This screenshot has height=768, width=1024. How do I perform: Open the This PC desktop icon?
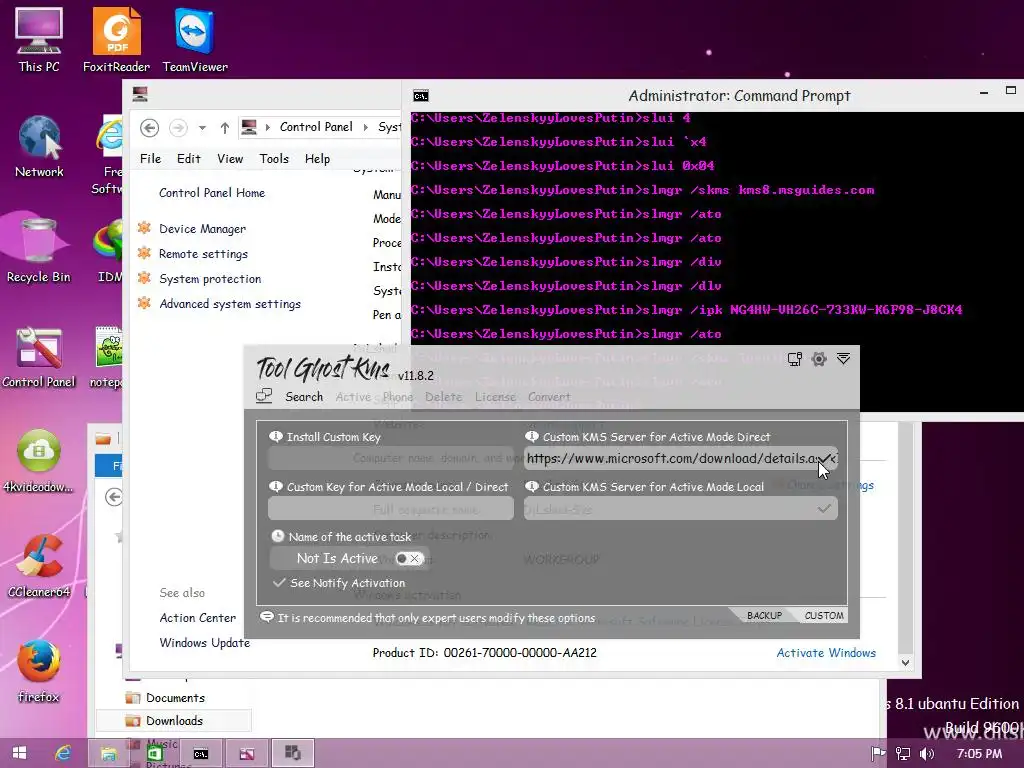(39, 39)
